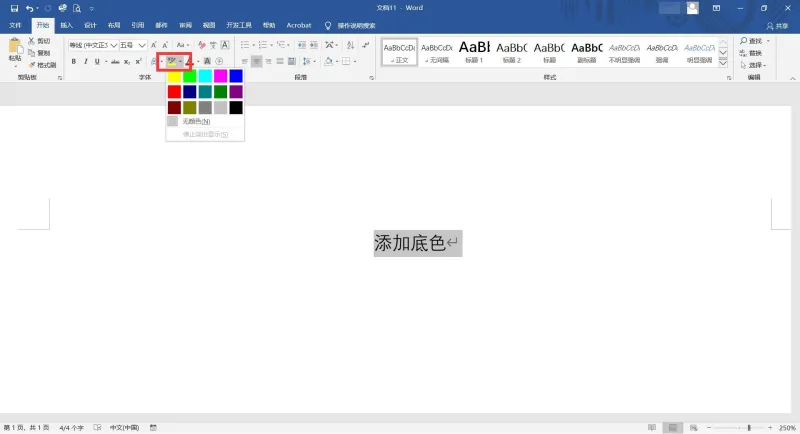Click the Clear Formatting eraser icon
The width and height of the screenshot is (800, 434).
(202, 45)
